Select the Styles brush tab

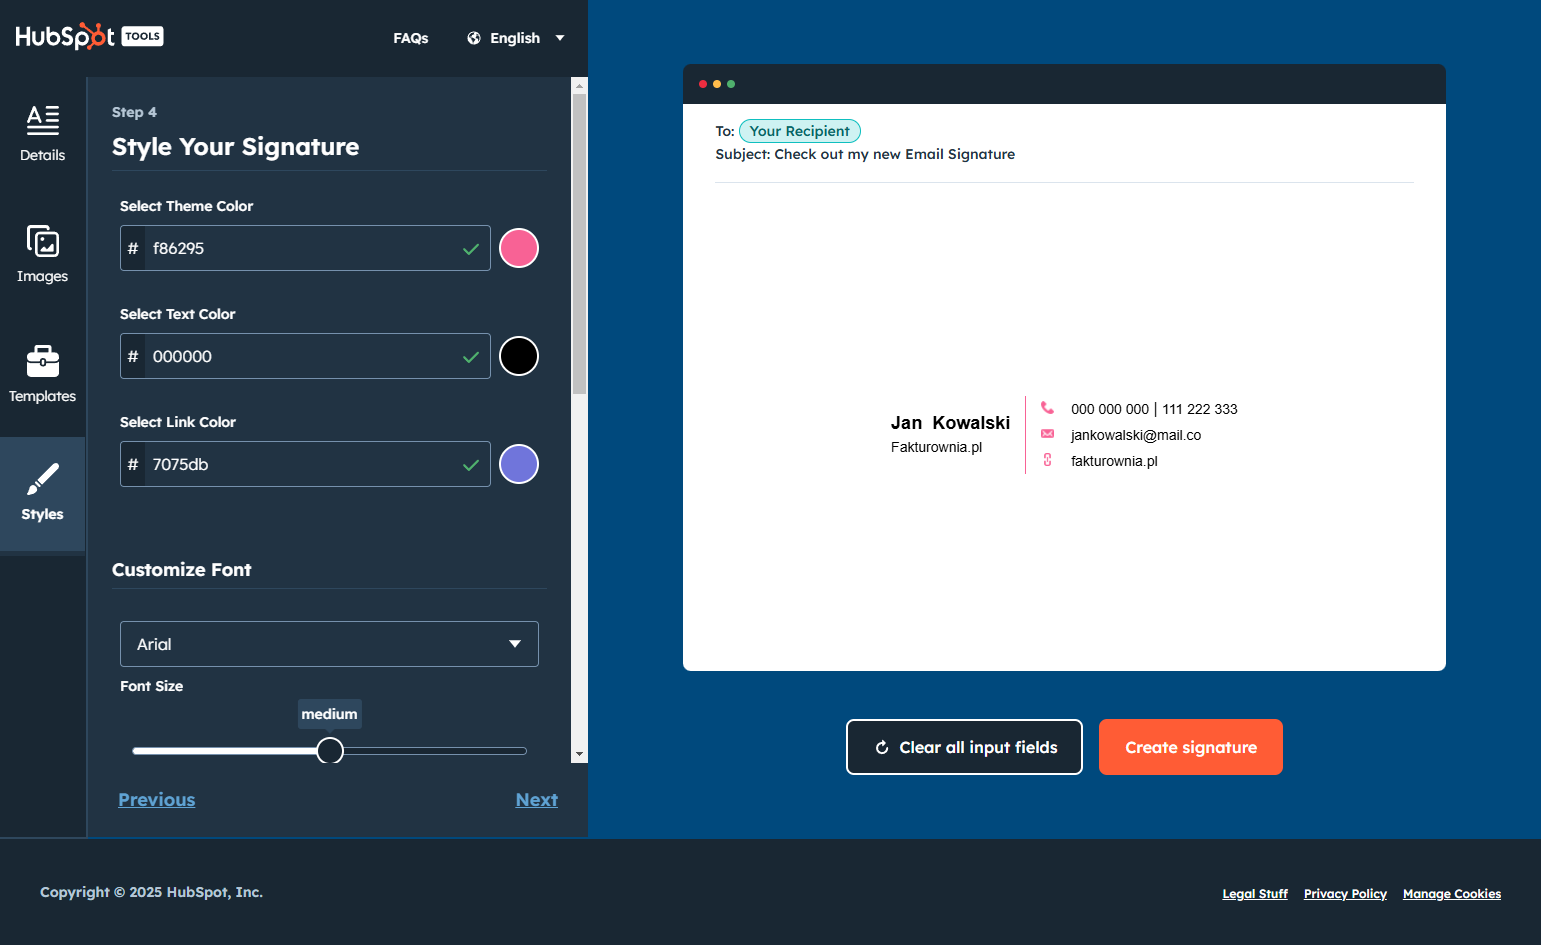point(42,493)
